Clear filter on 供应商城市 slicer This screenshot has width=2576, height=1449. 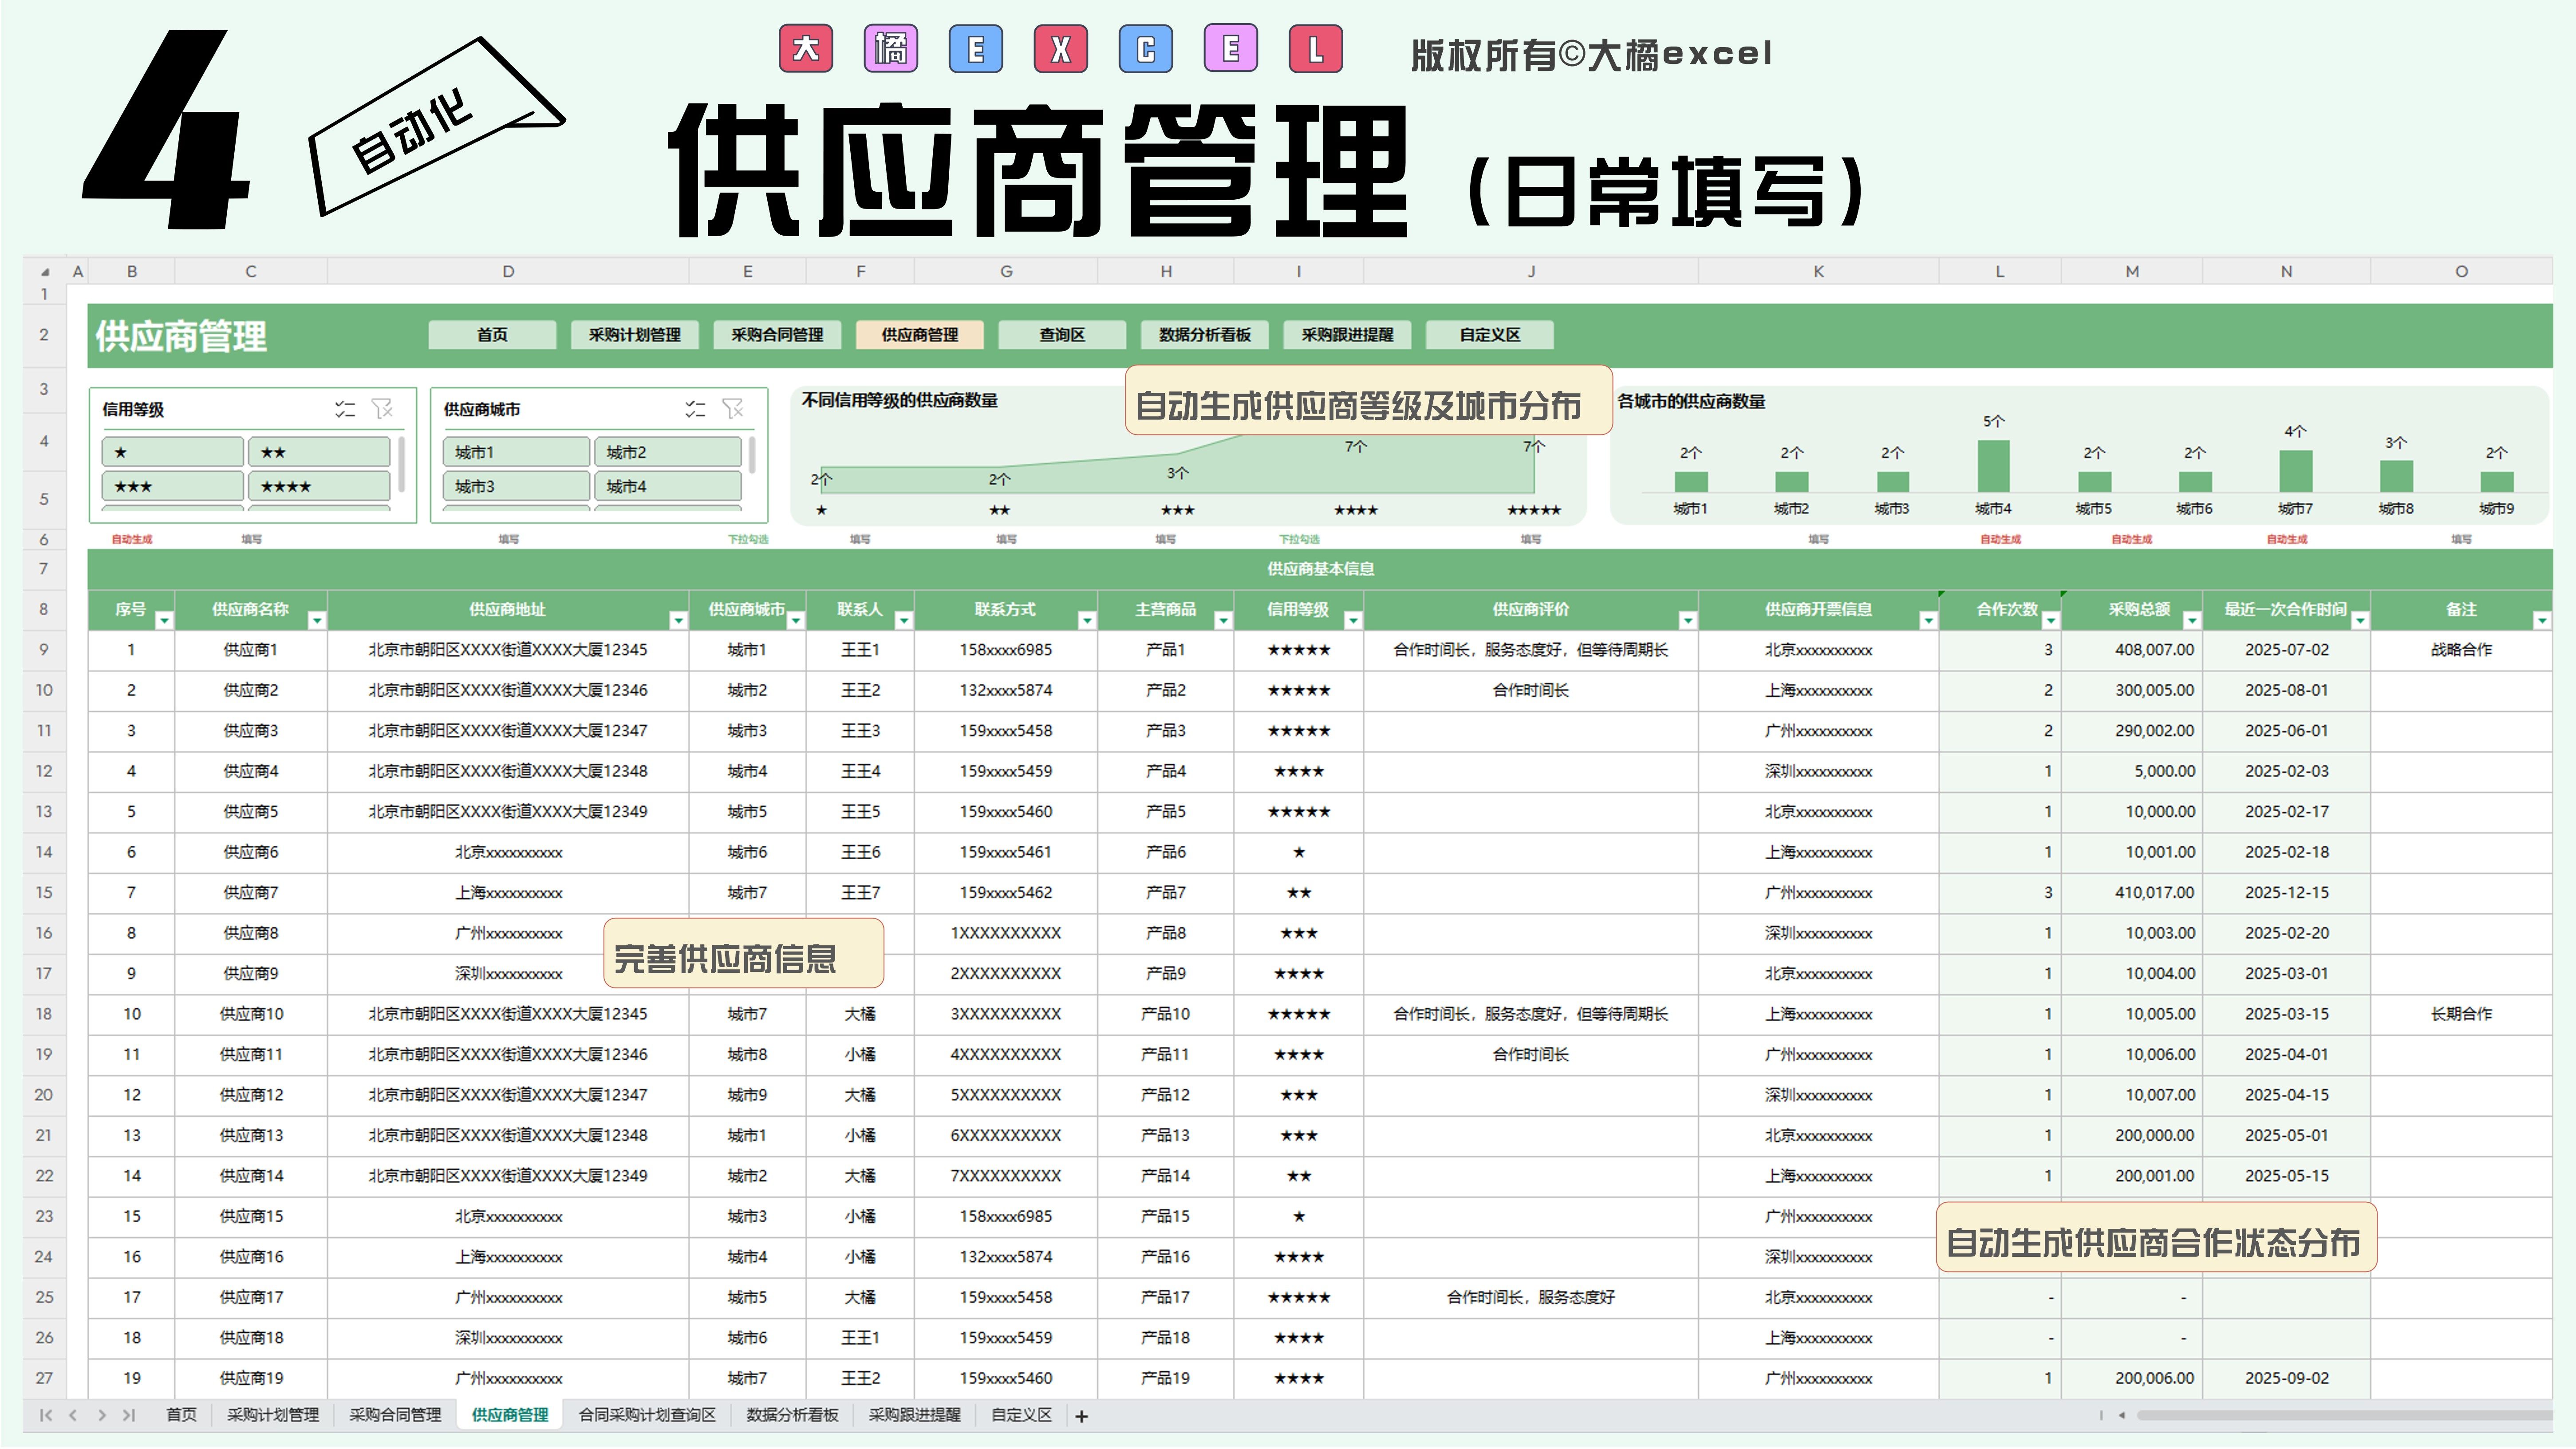(733, 409)
